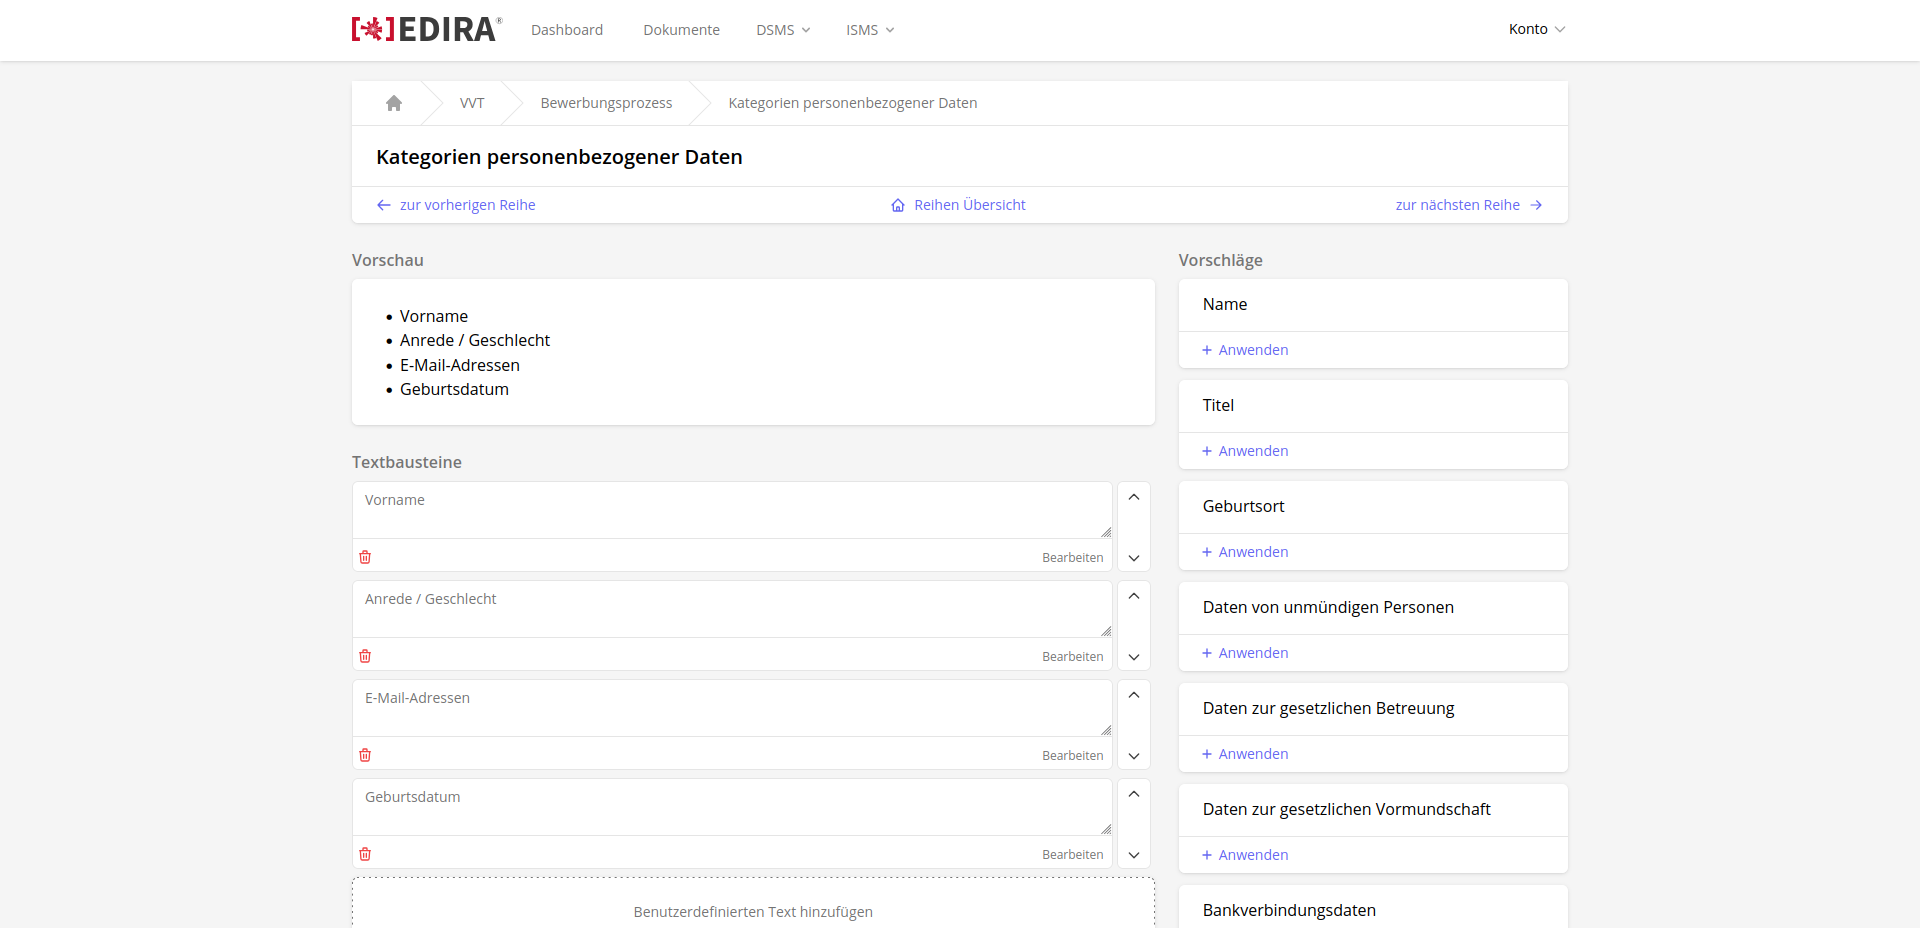This screenshot has width=1920, height=928.
Task: Navigate to Bewerbungsprozess breadcrumb
Action: pyautogui.click(x=606, y=103)
